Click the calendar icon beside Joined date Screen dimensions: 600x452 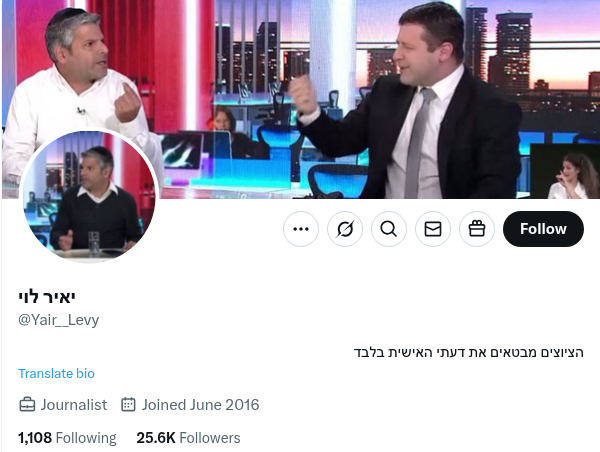(128, 405)
